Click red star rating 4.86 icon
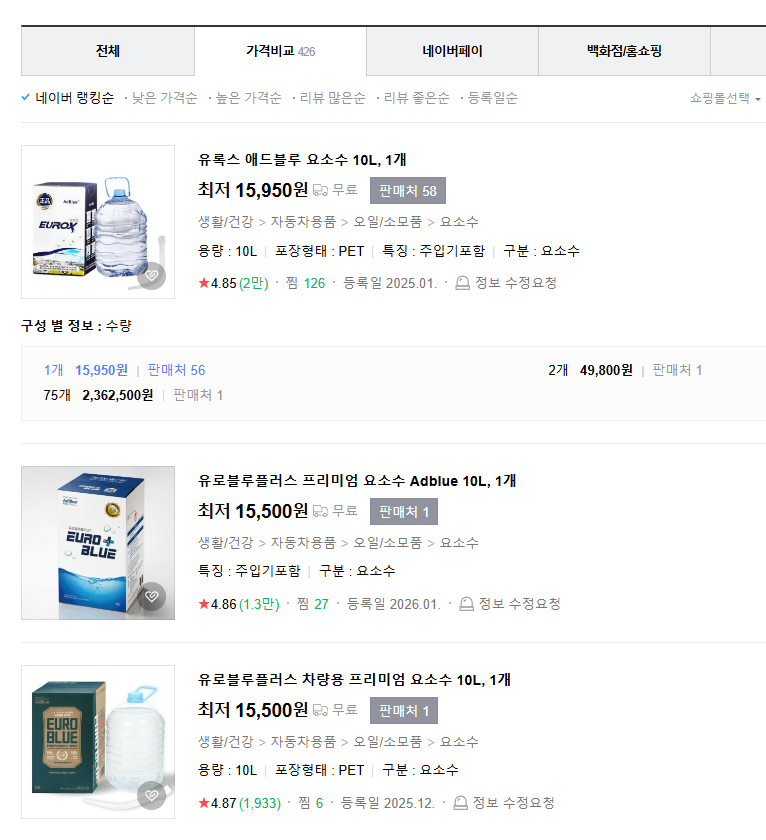 click(204, 604)
